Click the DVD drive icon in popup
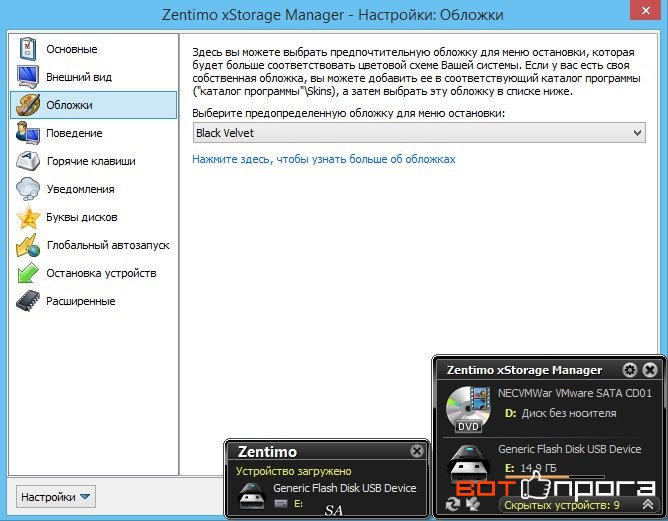 [468, 409]
